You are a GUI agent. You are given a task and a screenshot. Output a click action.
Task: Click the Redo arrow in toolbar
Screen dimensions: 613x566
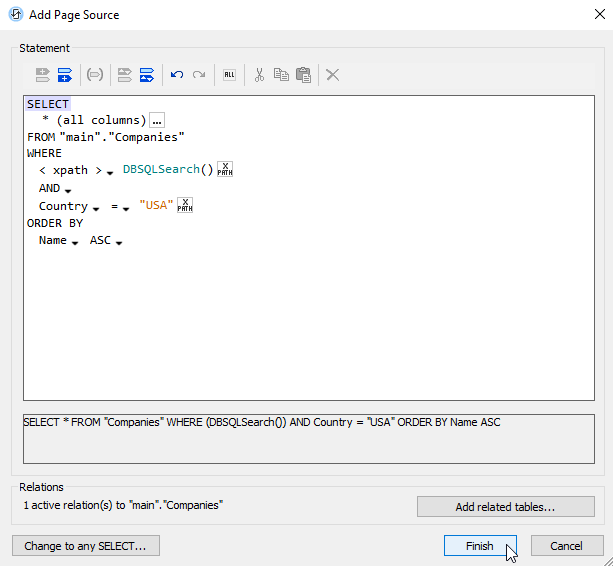click(x=199, y=75)
